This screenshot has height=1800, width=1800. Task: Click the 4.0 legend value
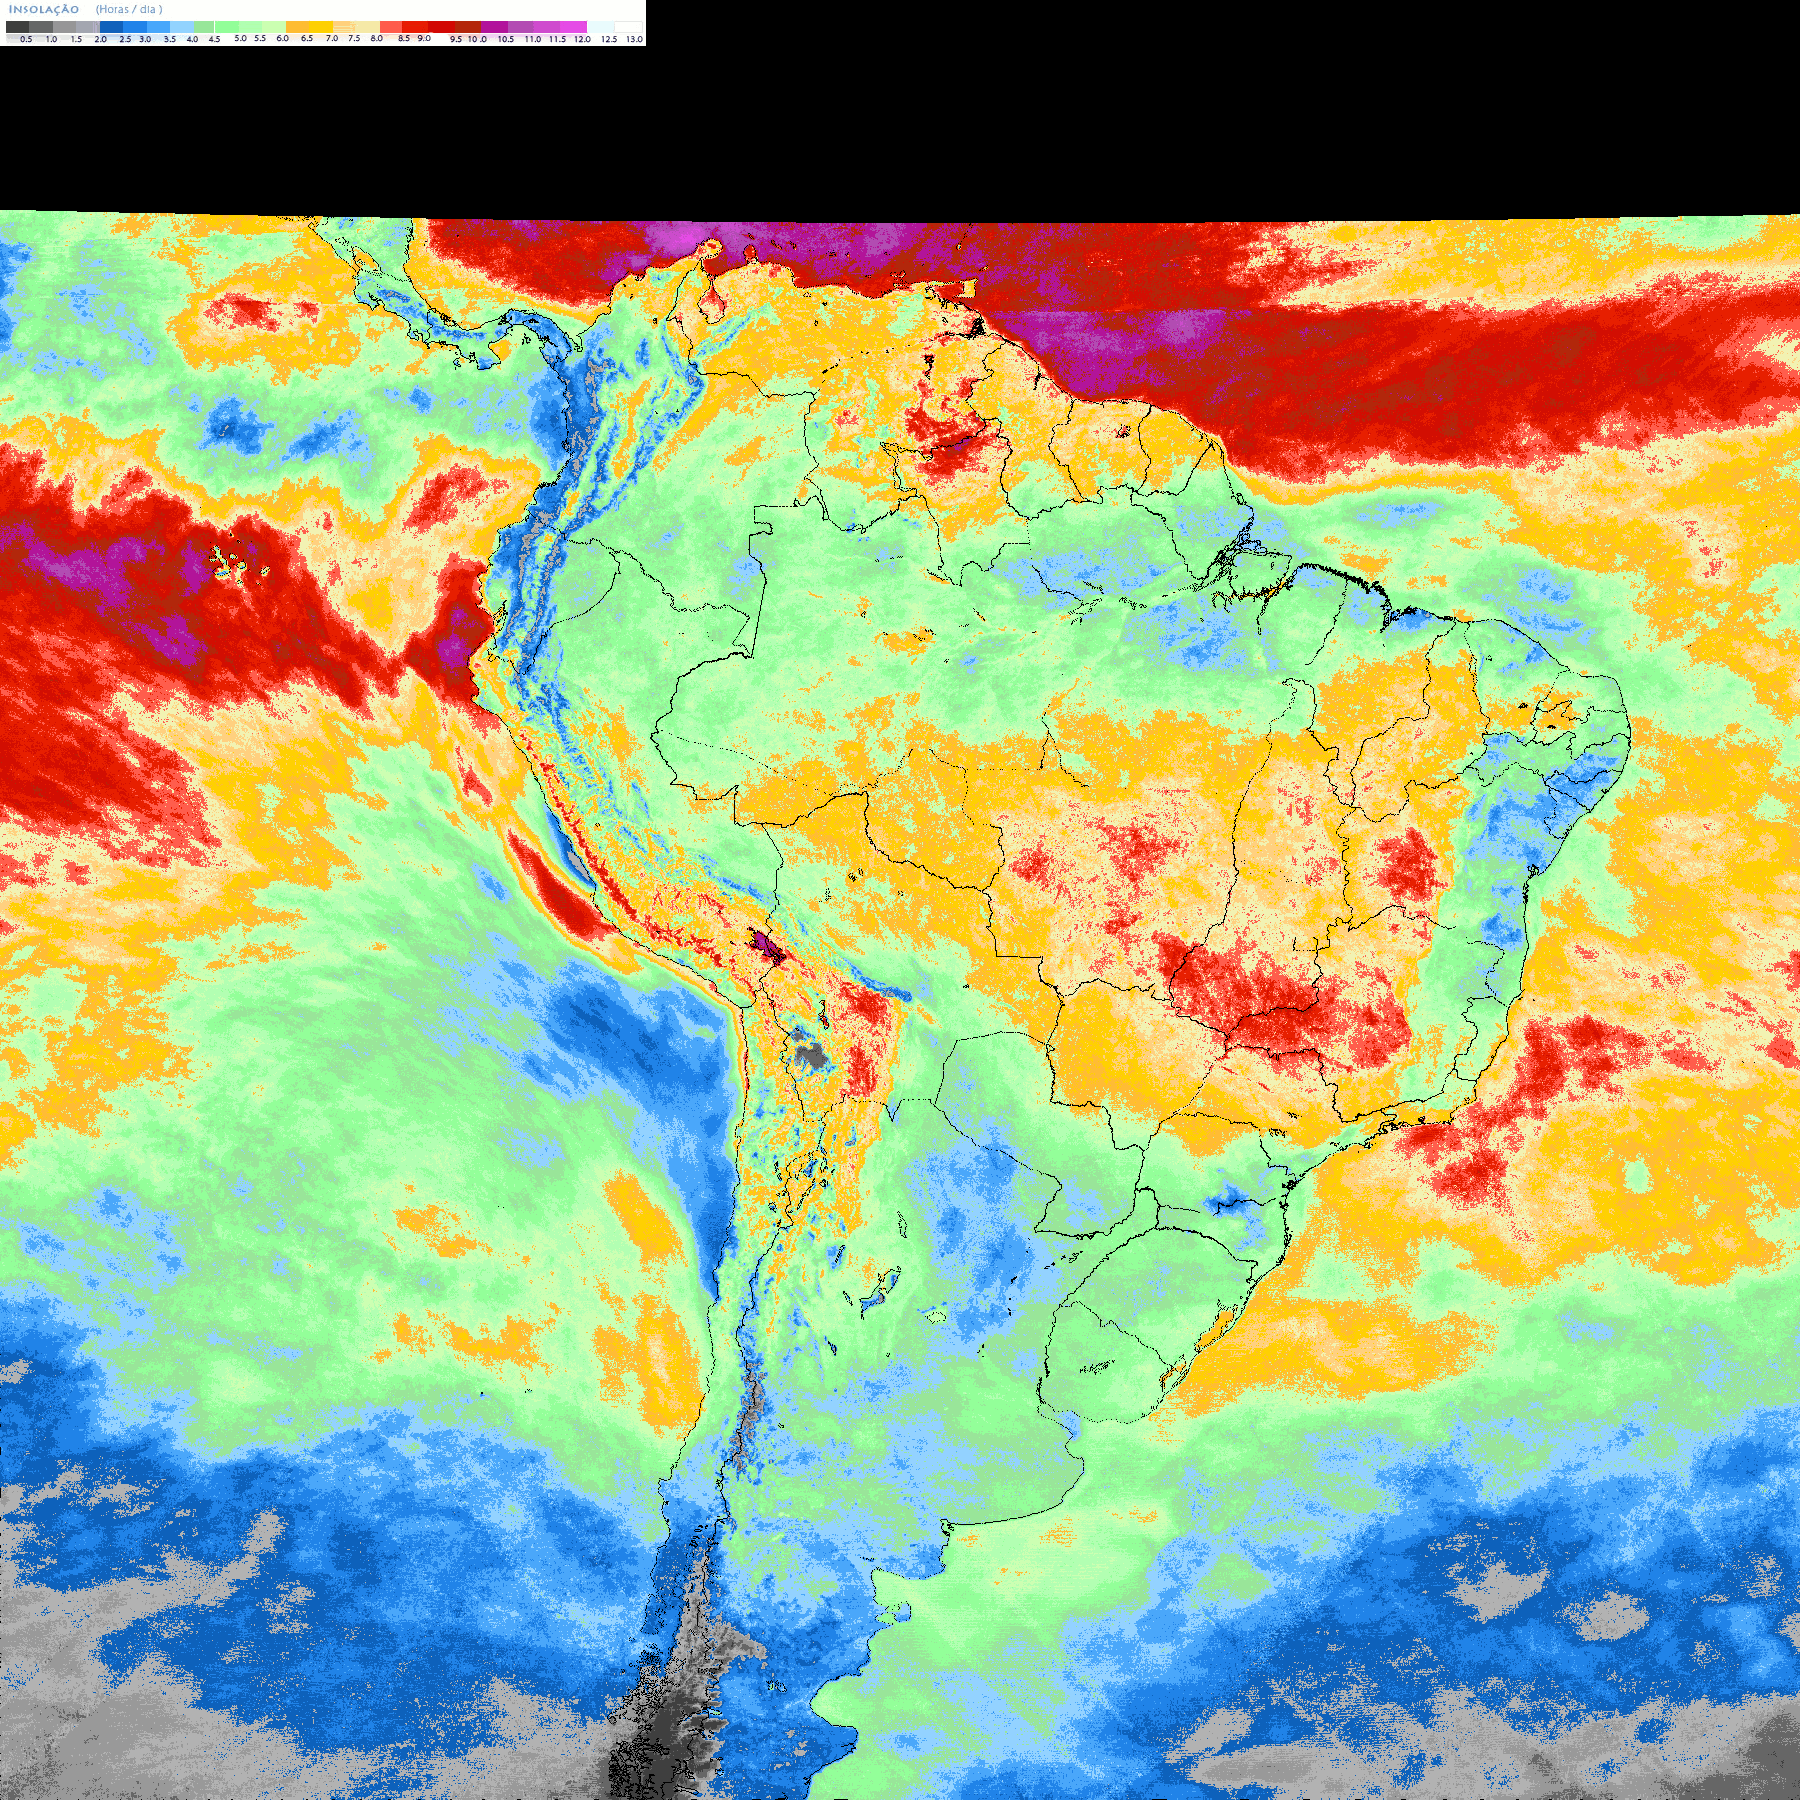point(192,39)
